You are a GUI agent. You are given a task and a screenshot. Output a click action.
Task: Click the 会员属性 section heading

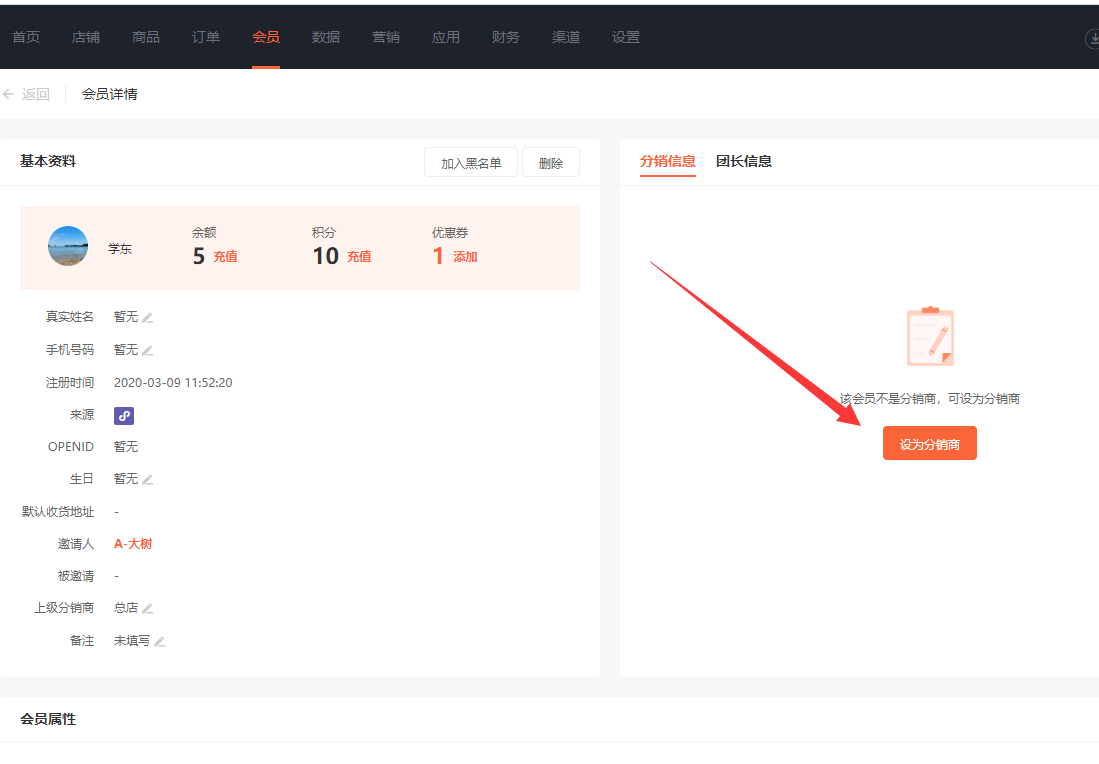[48, 719]
